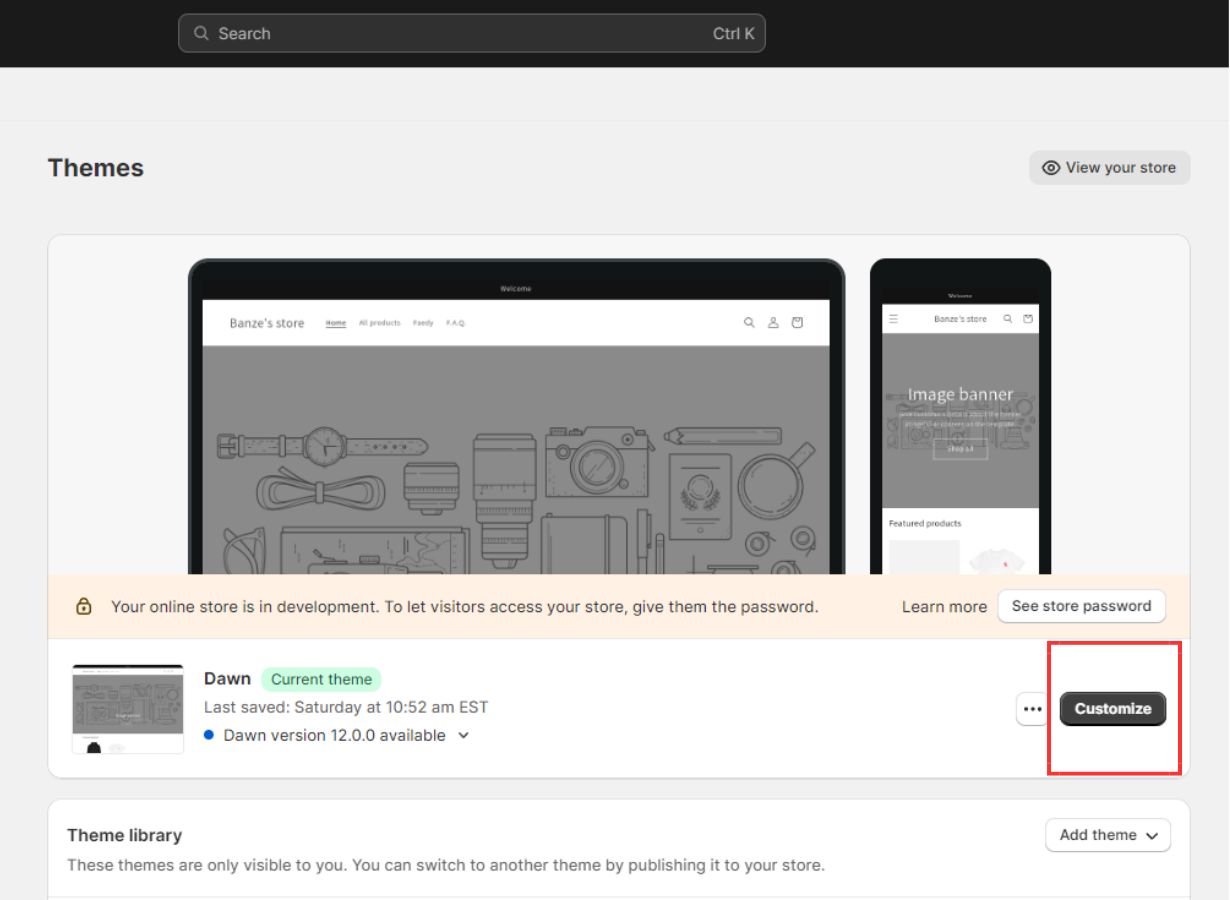Click the search magnifier icon in the top search bar
The image size is (1230, 900).
(202, 33)
